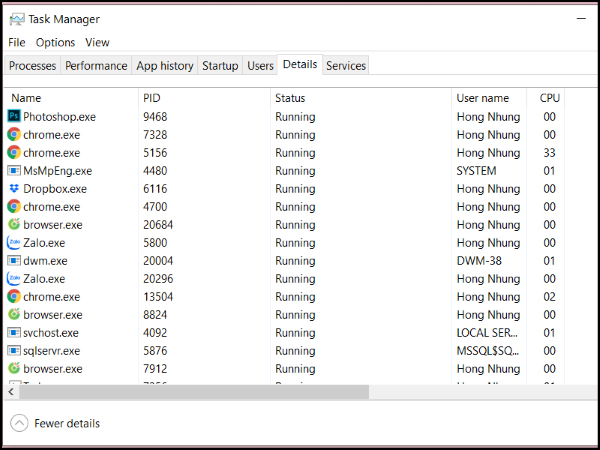Screen dimensions: 600x450
Task: Switch to the Startup tab
Action: [x=220, y=66]
